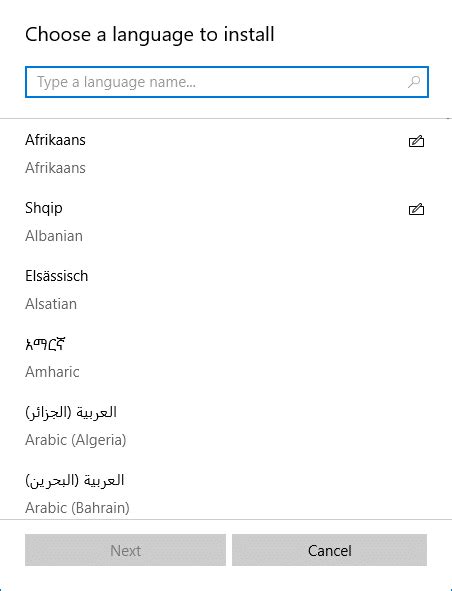Select the secondary Afrikaans label
452x591 pixels.
tap(55, 168)
